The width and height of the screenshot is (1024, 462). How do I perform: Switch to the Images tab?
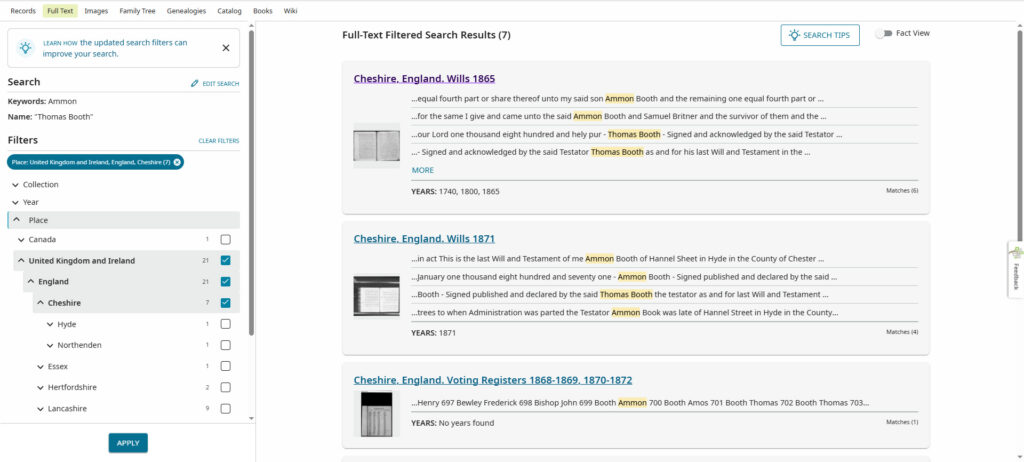pos(96,11)
